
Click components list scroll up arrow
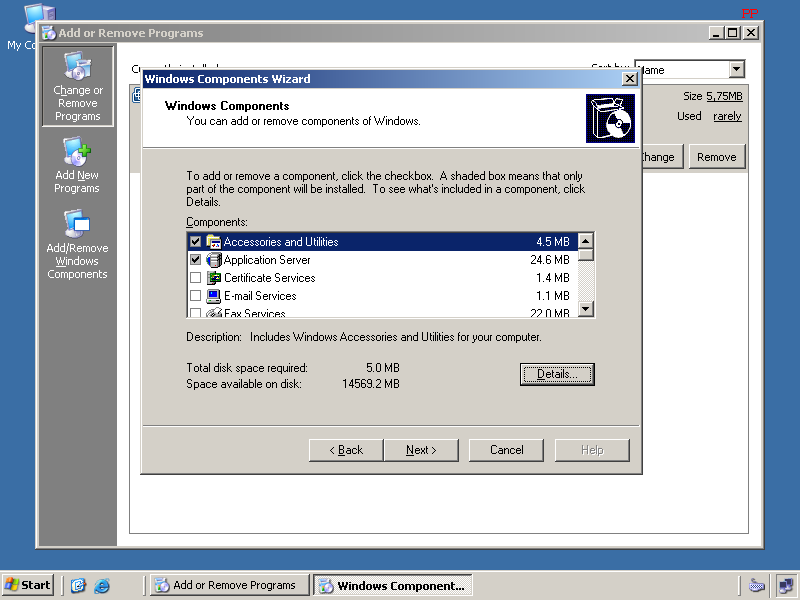[x=586, y=241]
